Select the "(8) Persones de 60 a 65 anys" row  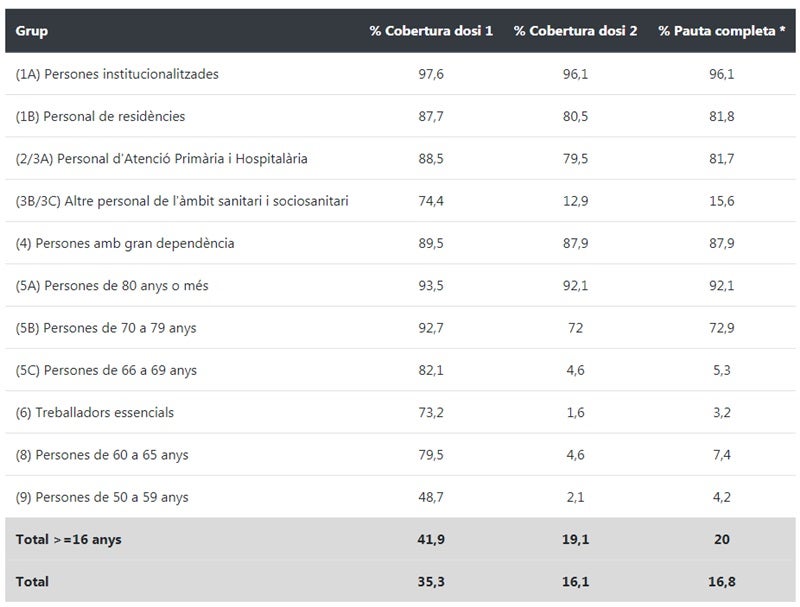click(x=102, y=455)
